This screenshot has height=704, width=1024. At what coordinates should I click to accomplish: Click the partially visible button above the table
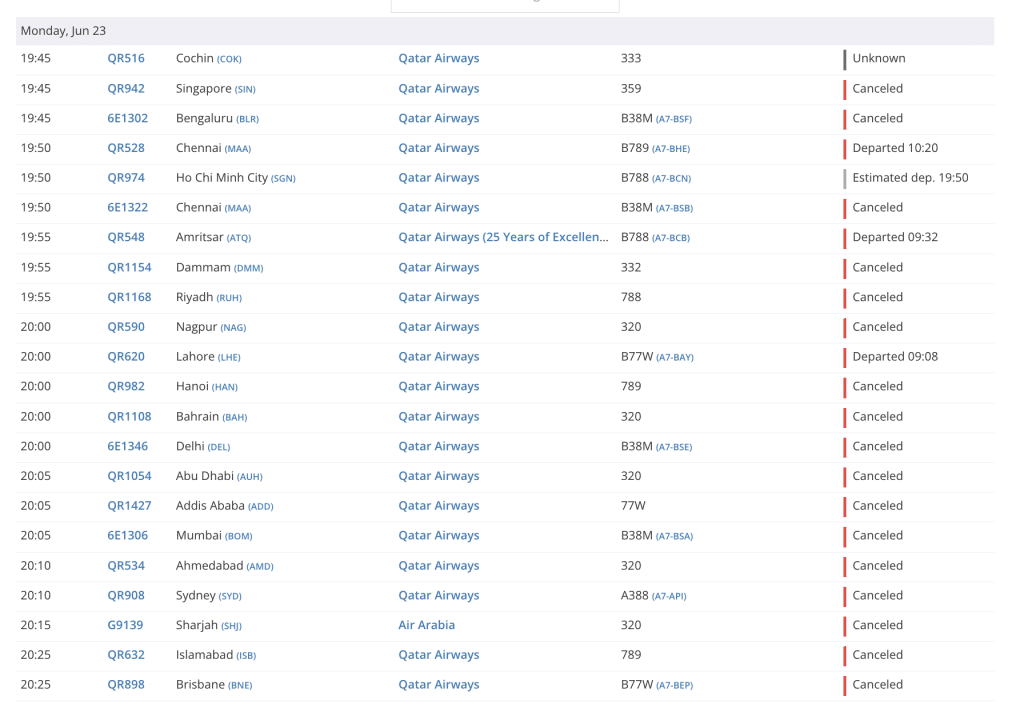tap(504, 5)
